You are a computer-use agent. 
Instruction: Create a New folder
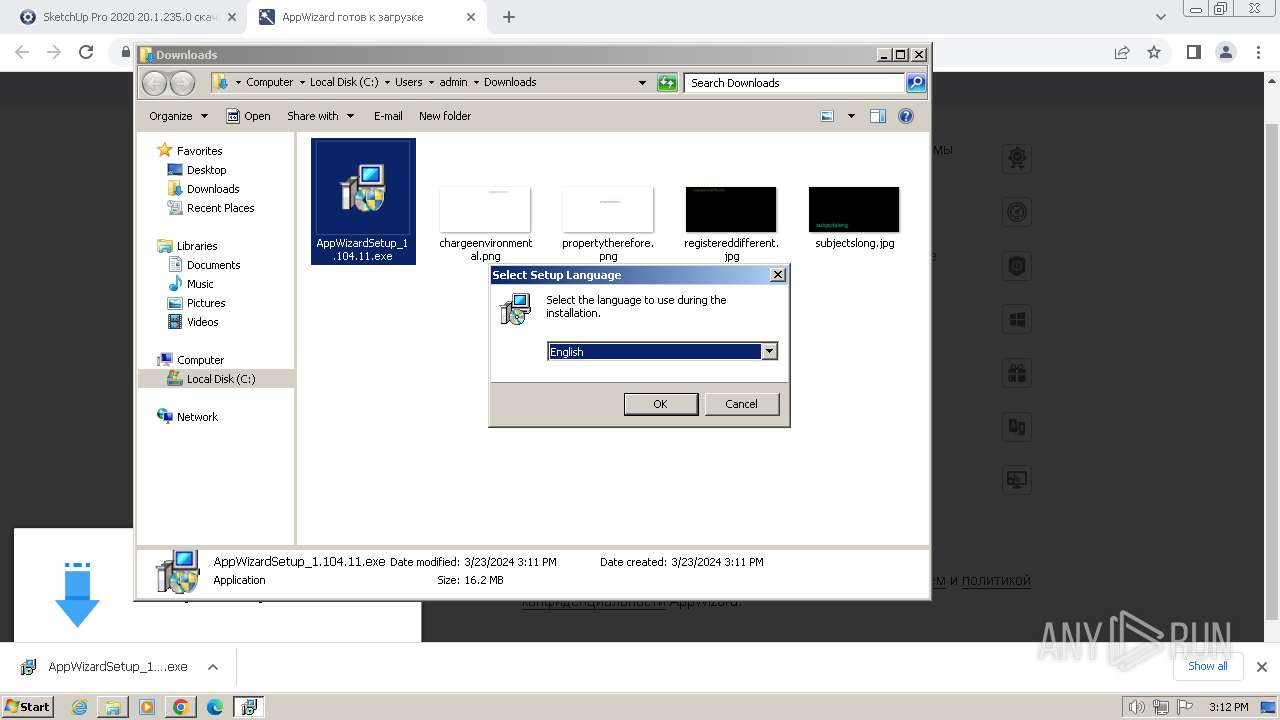click(445, 116)
